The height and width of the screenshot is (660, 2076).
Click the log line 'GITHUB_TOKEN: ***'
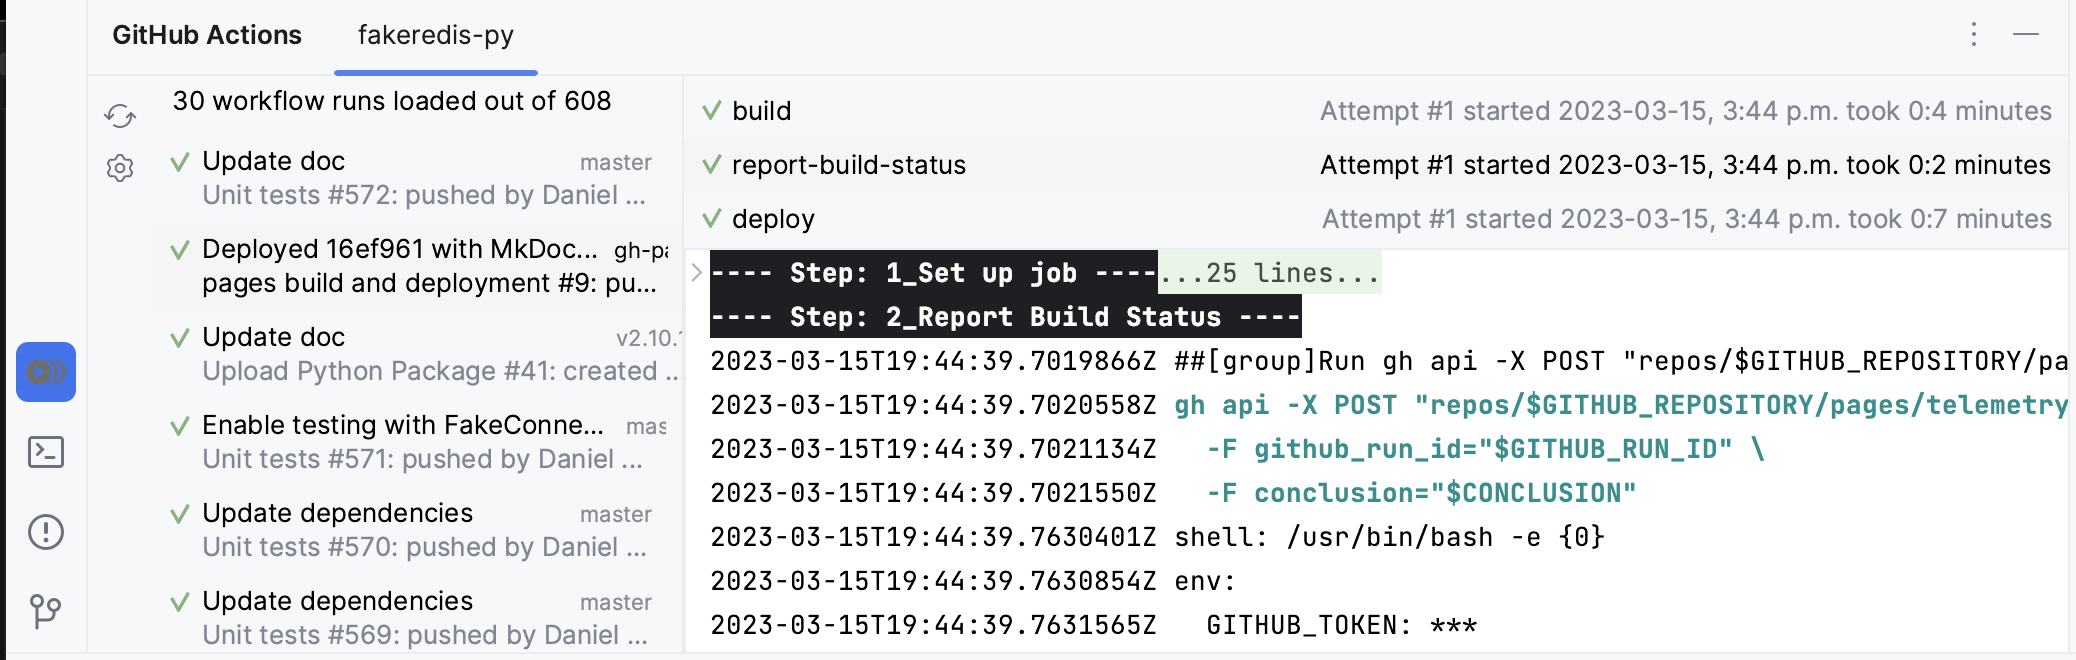coord(1093,625)
